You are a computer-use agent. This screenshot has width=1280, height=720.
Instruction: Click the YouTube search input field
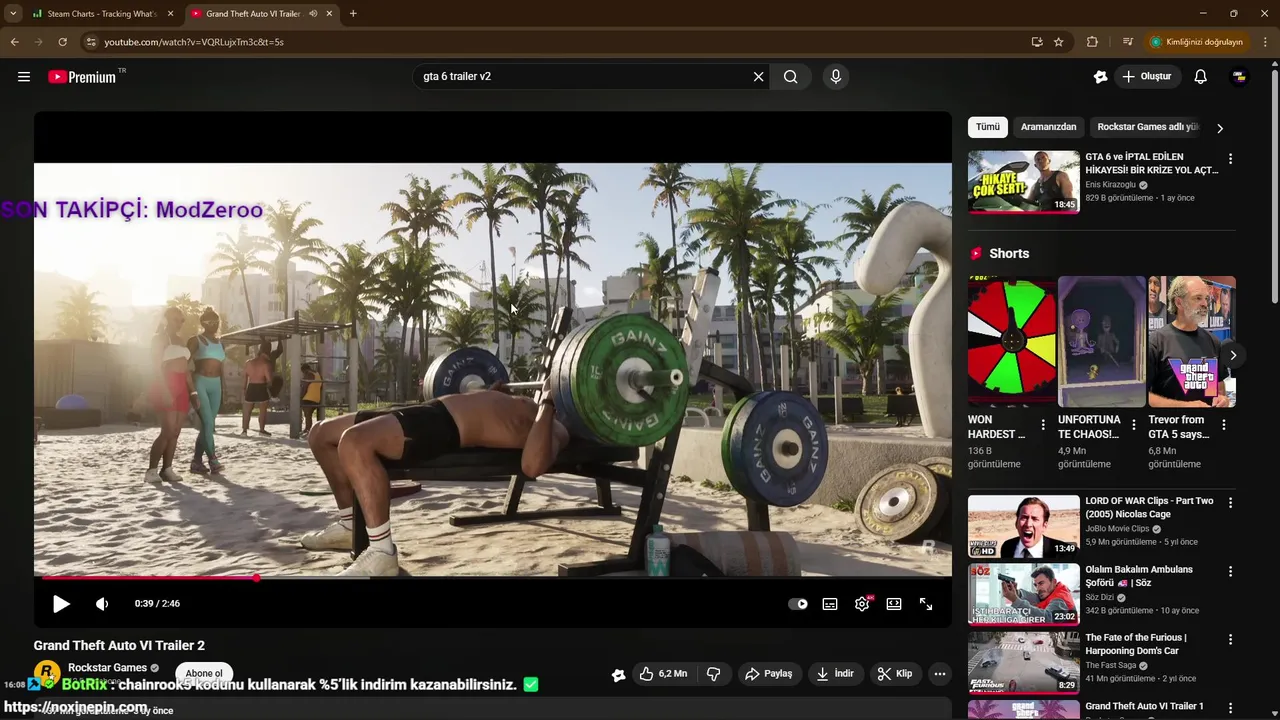tap(585, 77)
